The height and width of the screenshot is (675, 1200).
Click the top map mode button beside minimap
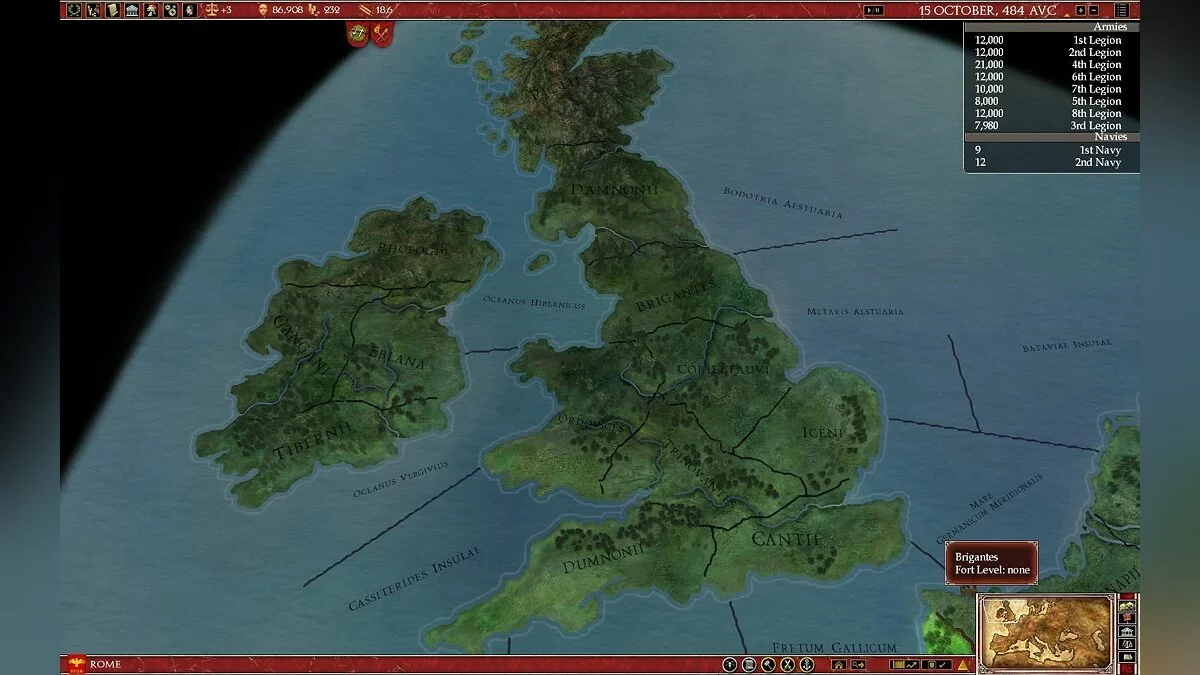[1127, 605]
